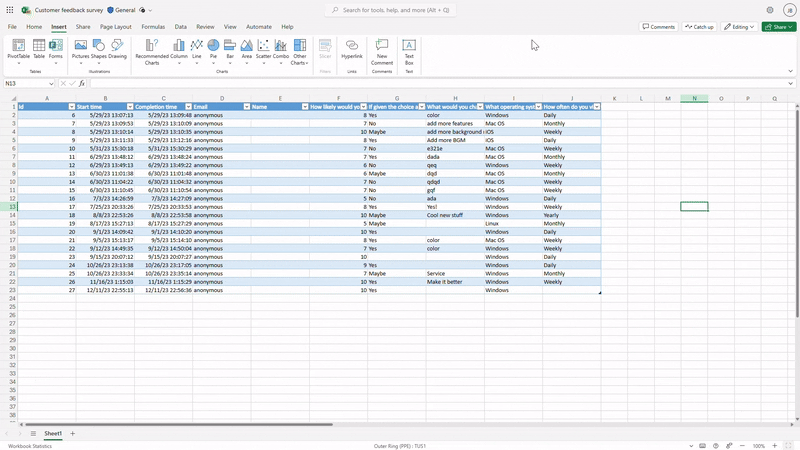Image resolution: width=800 pixels, height=450 pixels.
Task: Open Other Charts options
Action: tap(299, 52)
